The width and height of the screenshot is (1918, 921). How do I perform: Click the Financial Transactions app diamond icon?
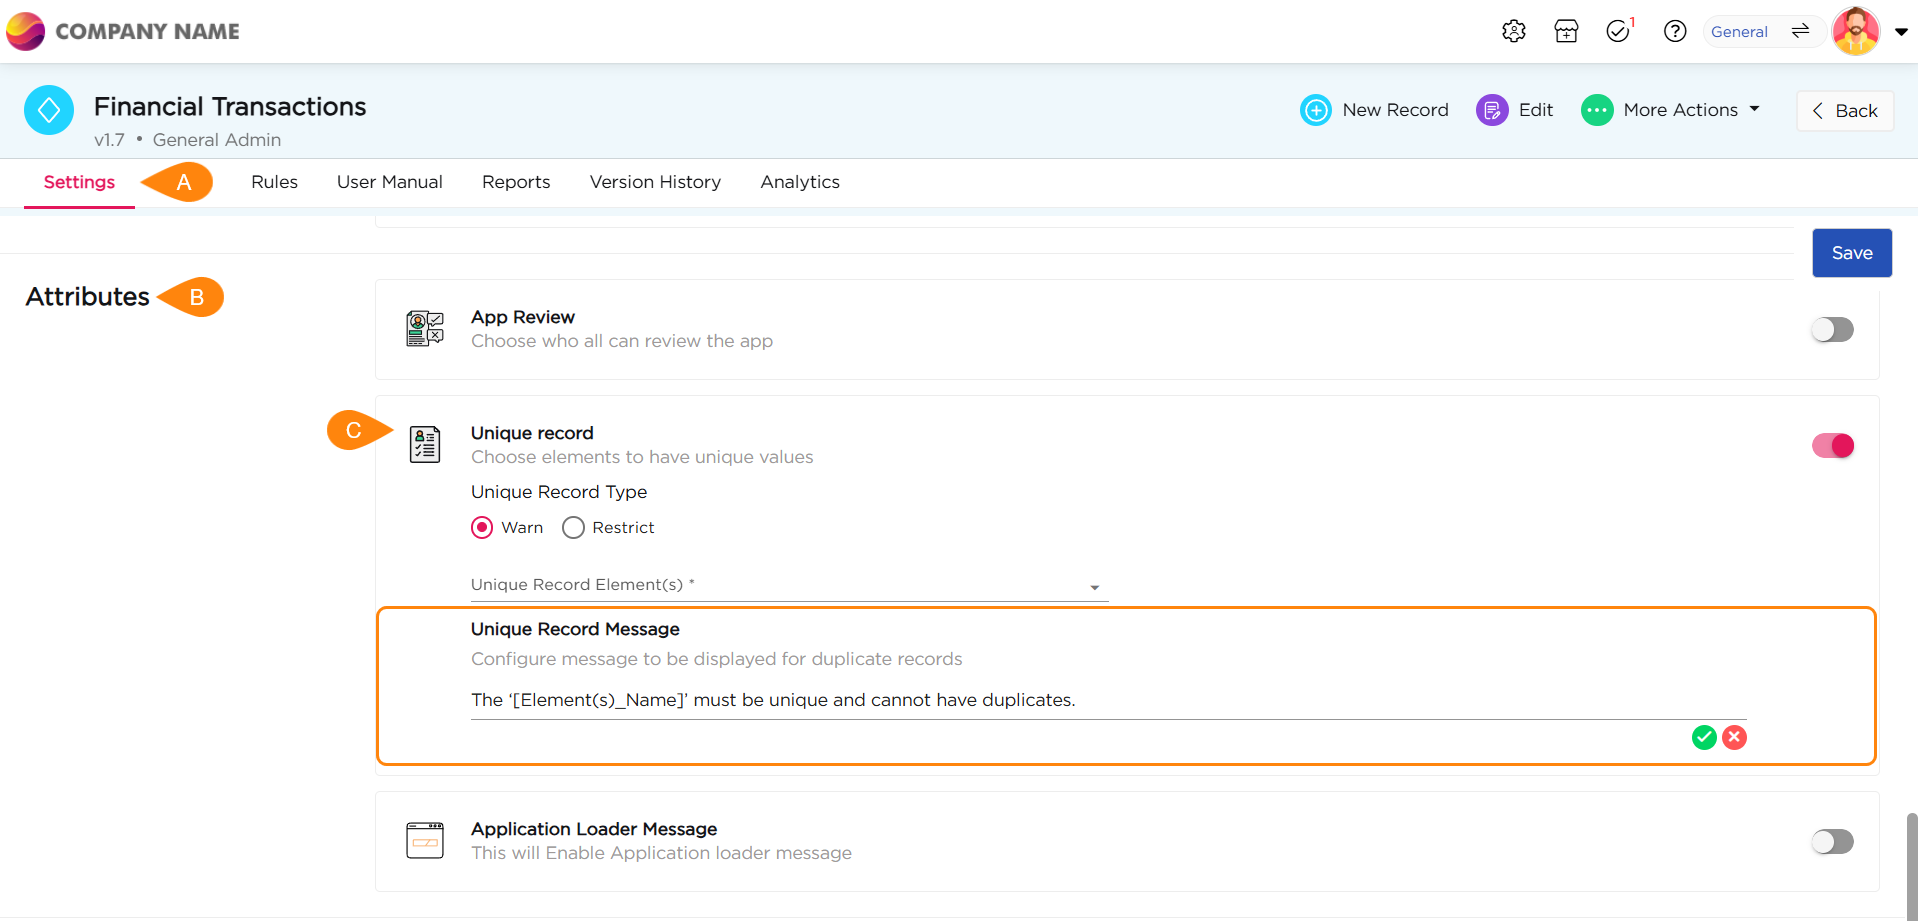tap(49, 110)
